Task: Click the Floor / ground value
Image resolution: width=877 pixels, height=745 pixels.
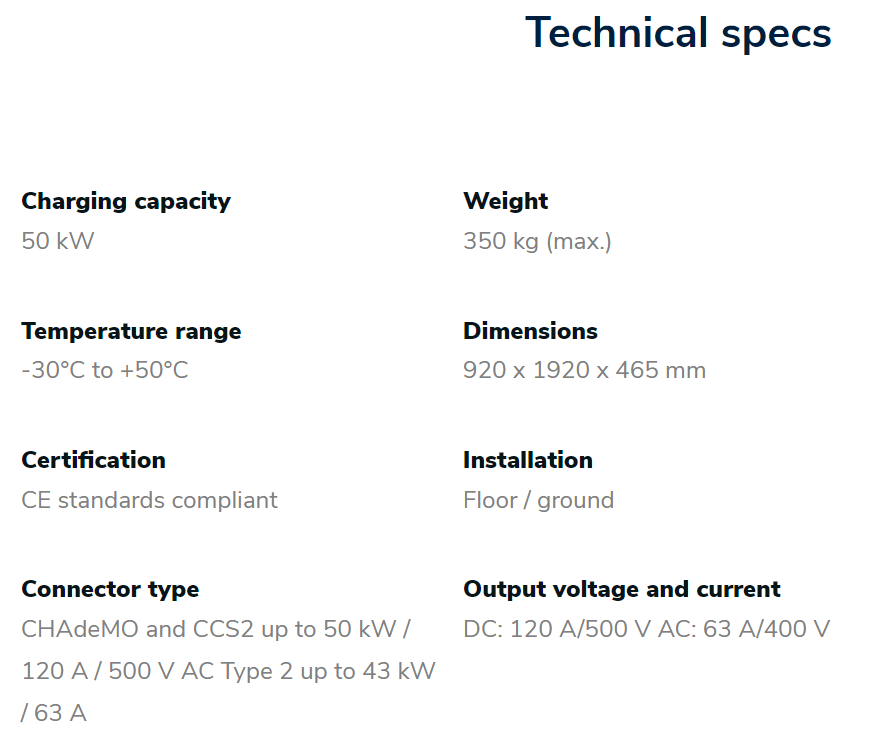Action: [539, 501]
